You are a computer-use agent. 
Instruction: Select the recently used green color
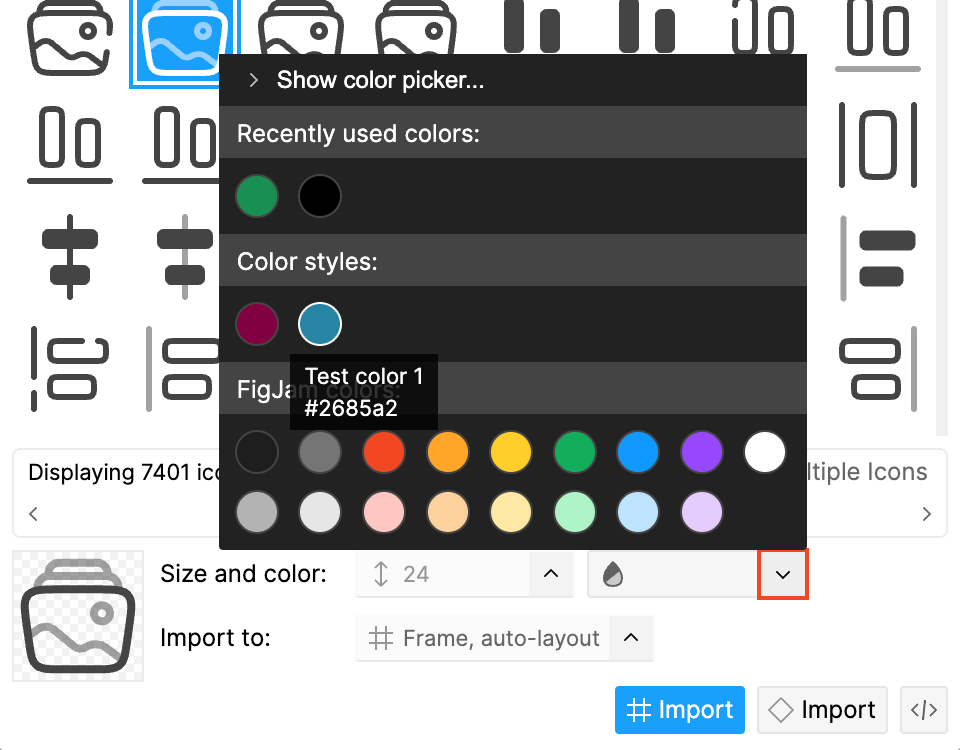(256, 196)
